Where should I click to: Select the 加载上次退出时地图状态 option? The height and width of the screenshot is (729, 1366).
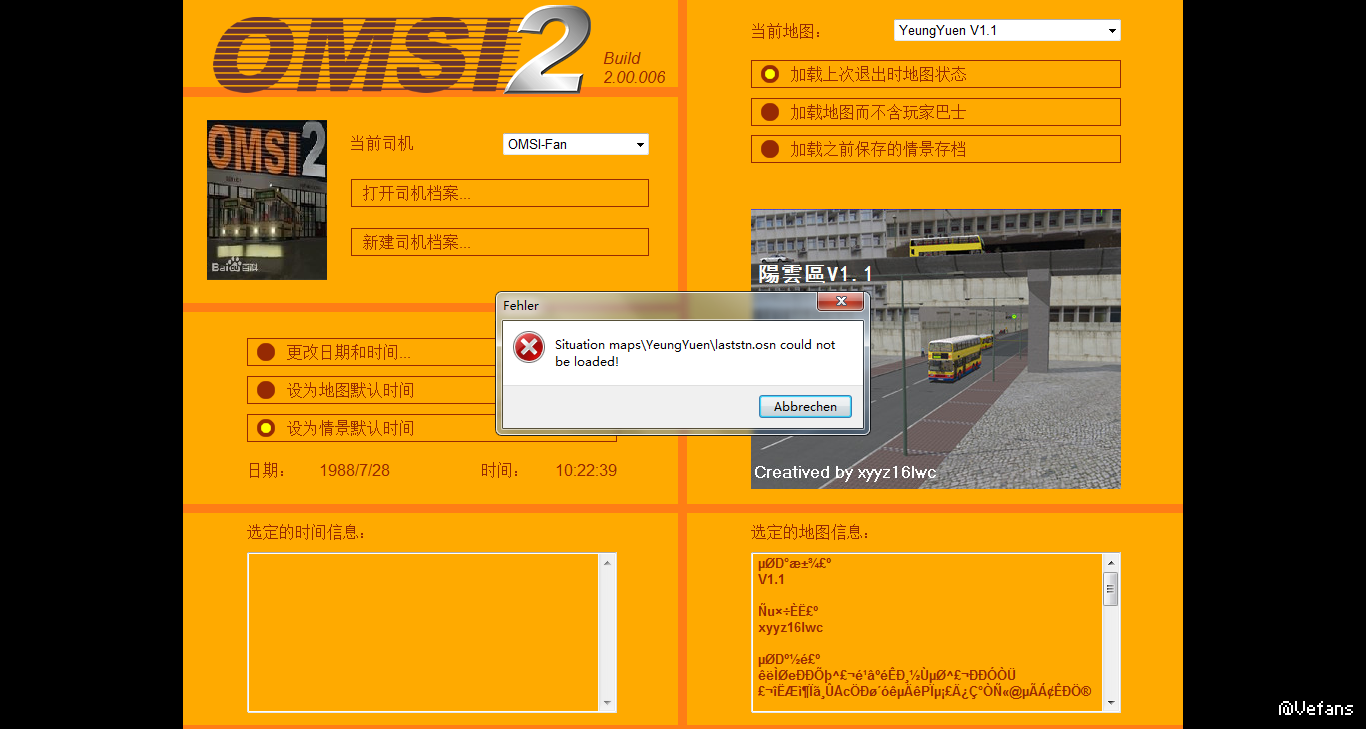coord(936,74)
